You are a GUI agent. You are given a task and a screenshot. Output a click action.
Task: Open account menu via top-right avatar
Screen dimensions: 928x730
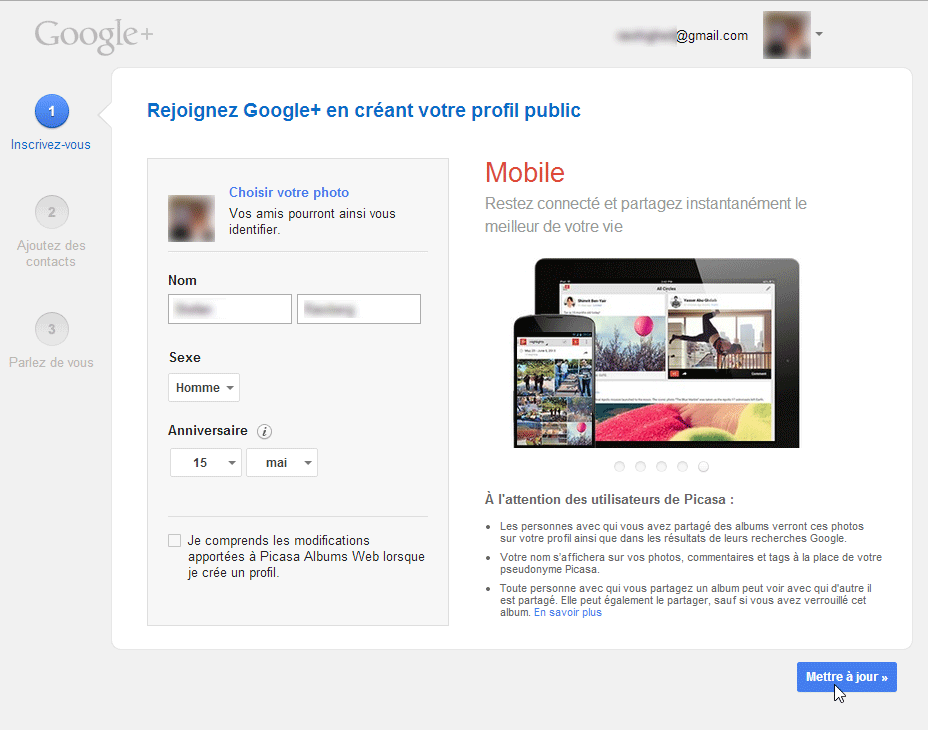point(786,35)
